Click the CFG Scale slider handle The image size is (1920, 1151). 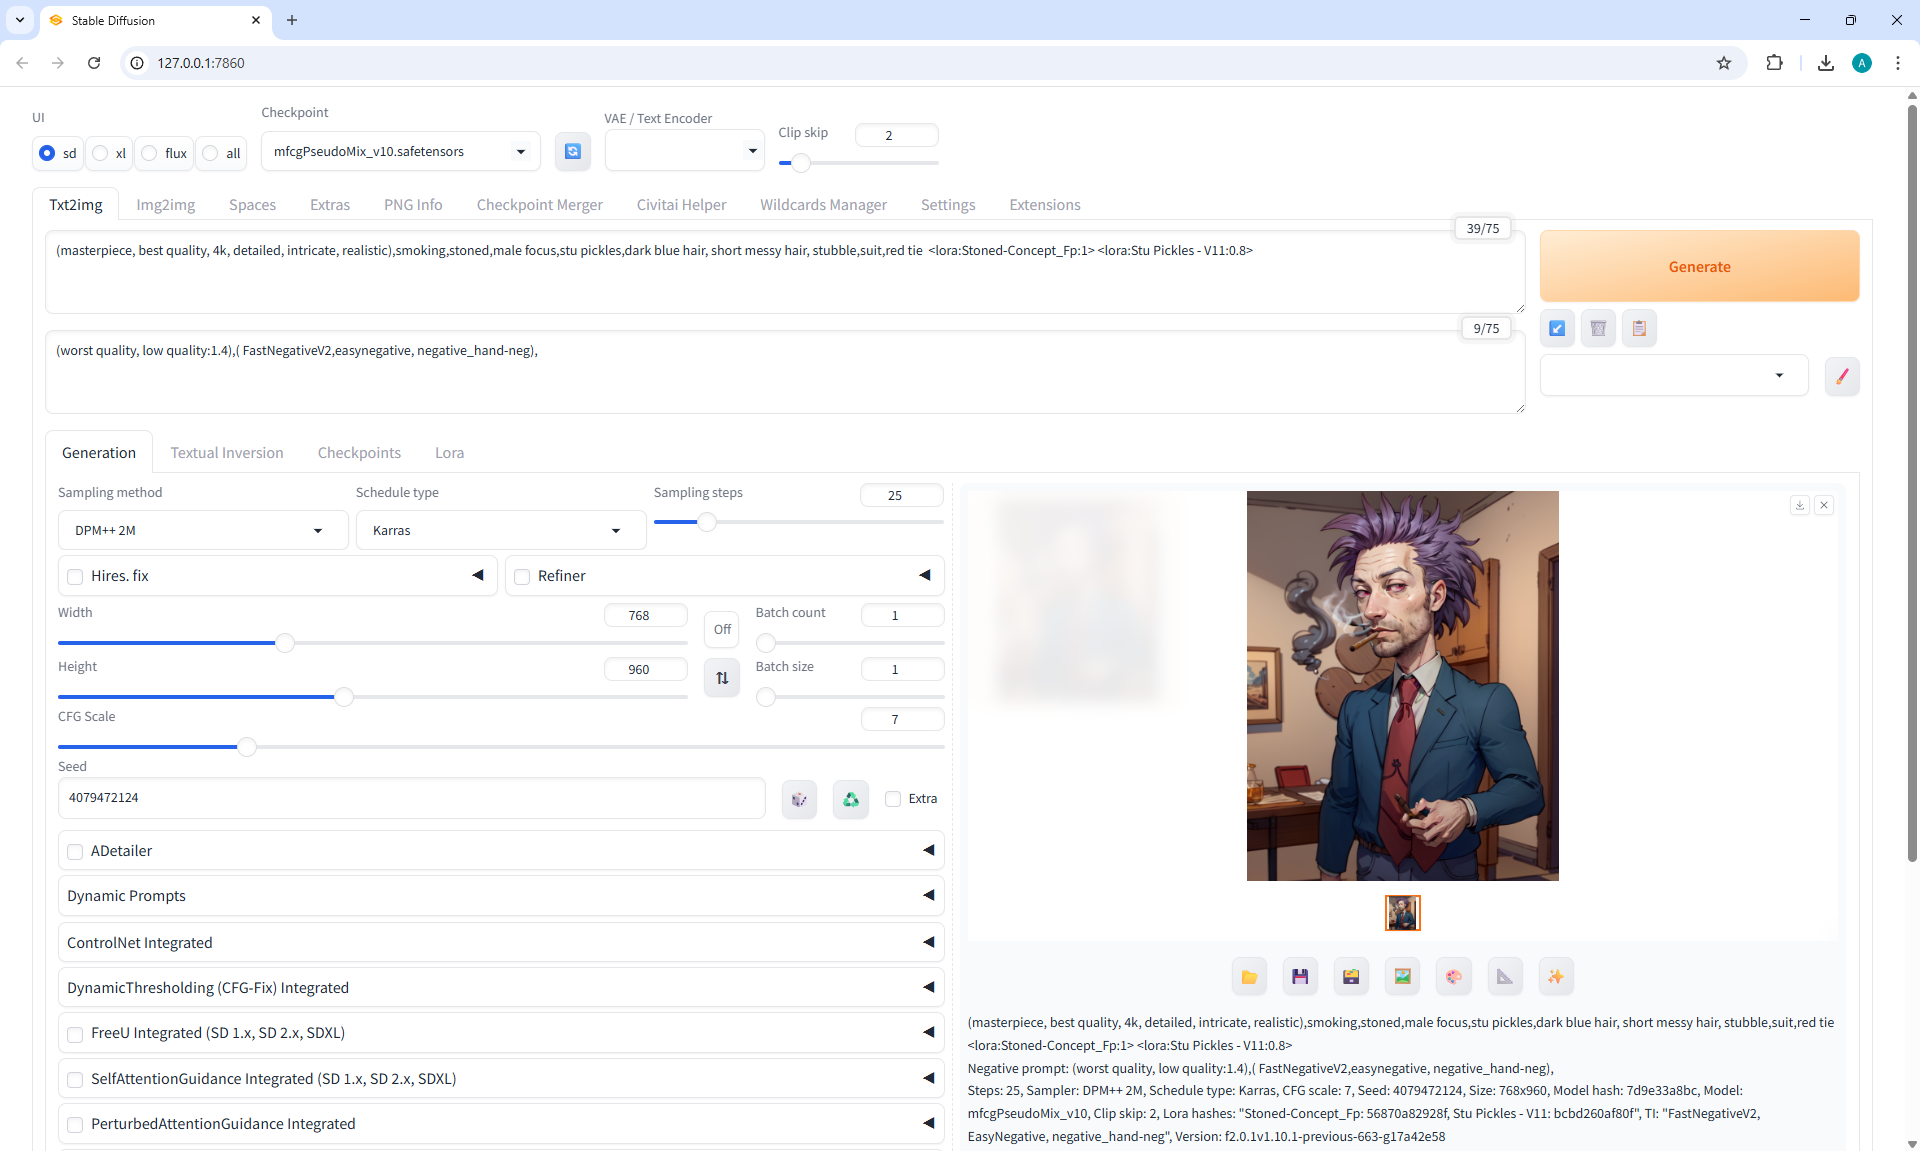[x=246, y=747]
